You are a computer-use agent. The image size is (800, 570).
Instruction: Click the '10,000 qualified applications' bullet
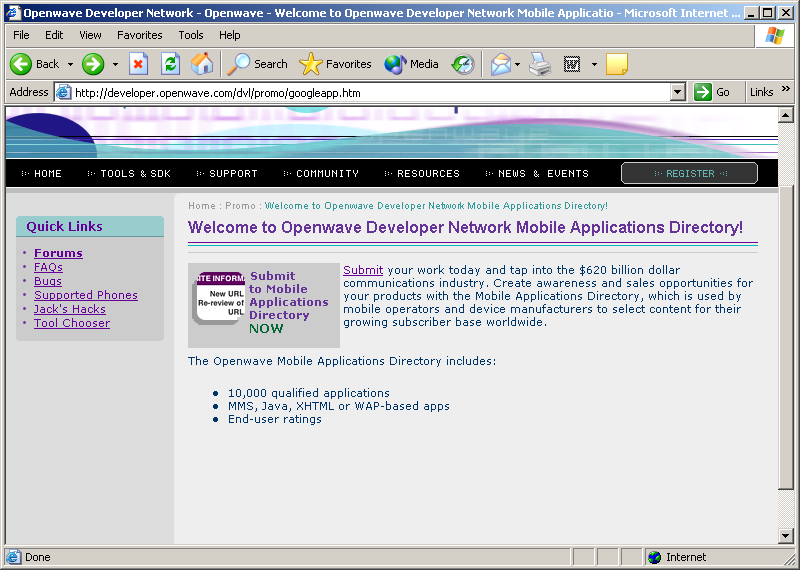[x=309, y=393]
